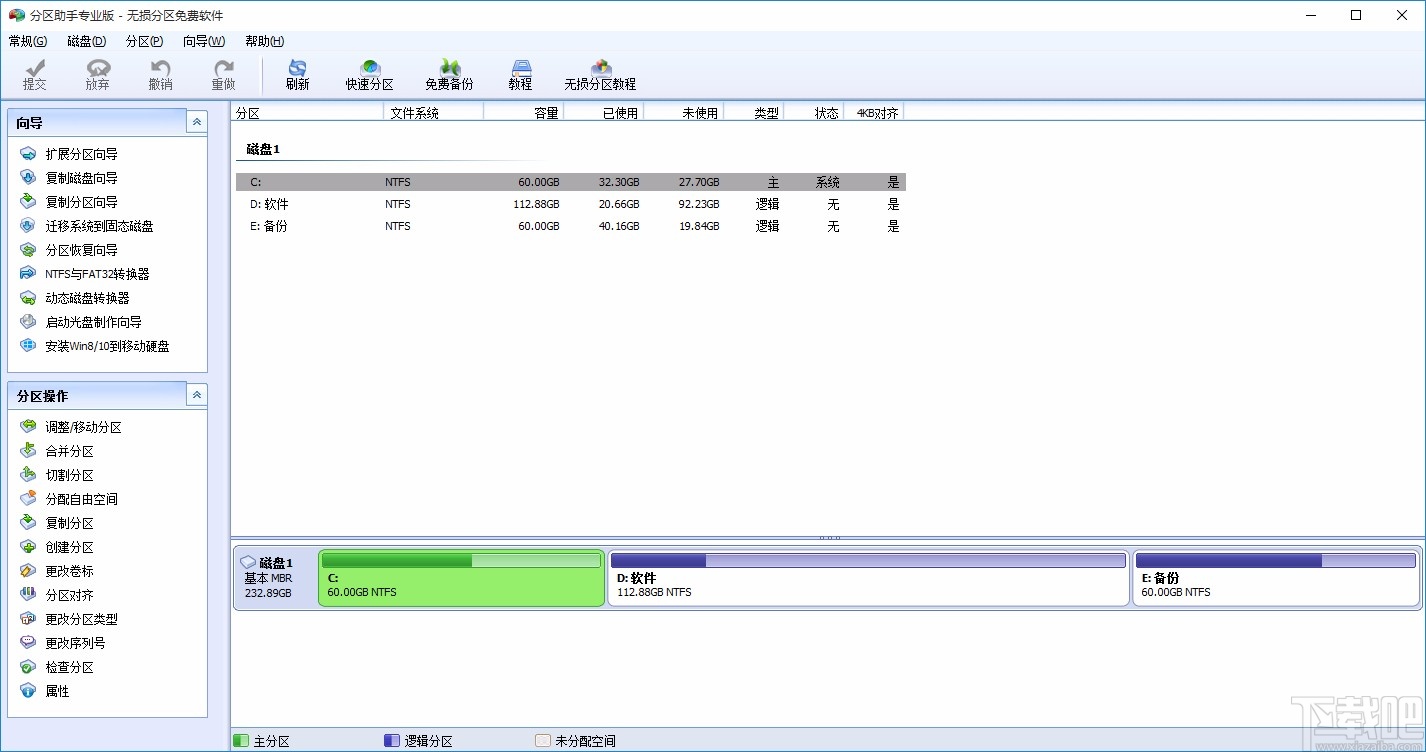Click 调整/移动分区 option
Viewport: 1426px width, 752px height.
click(83, 427)
